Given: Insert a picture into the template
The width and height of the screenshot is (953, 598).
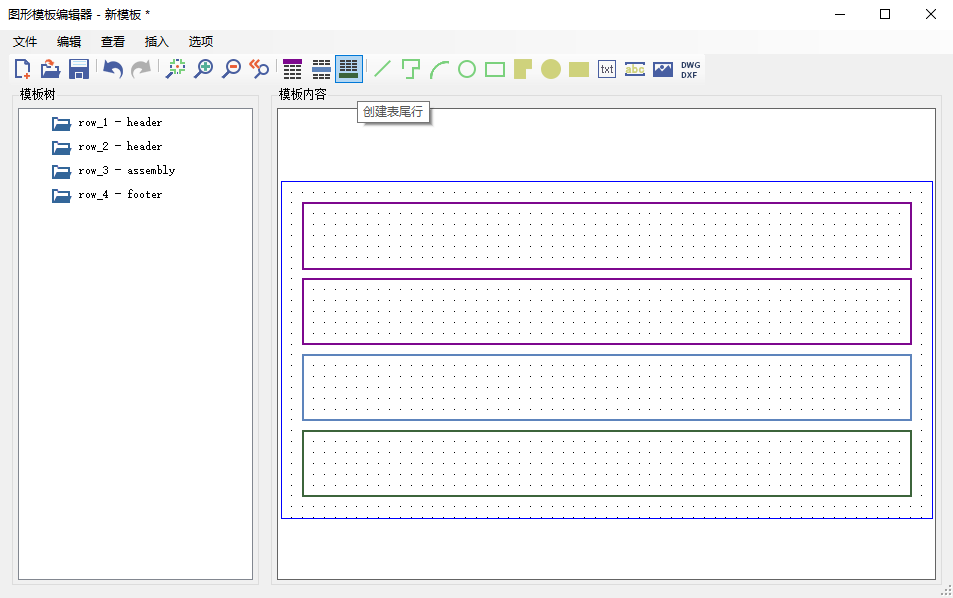Looking at the screenshot, I should click(x=662, y=69).
